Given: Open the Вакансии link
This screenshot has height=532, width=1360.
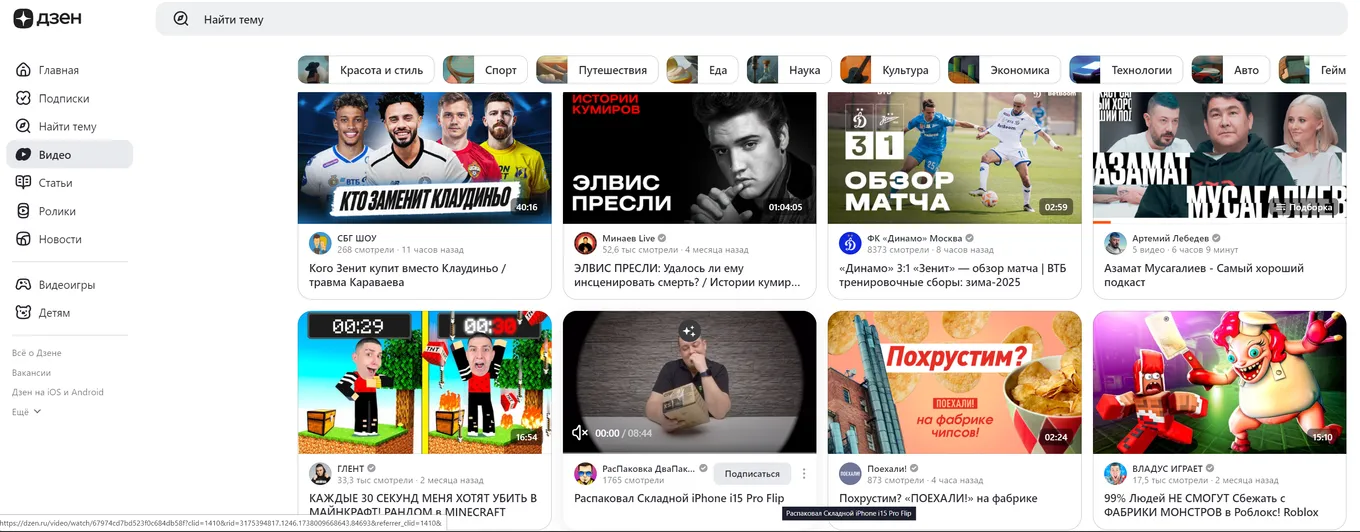Looking at the screenshot, I should tap(31, 372).
